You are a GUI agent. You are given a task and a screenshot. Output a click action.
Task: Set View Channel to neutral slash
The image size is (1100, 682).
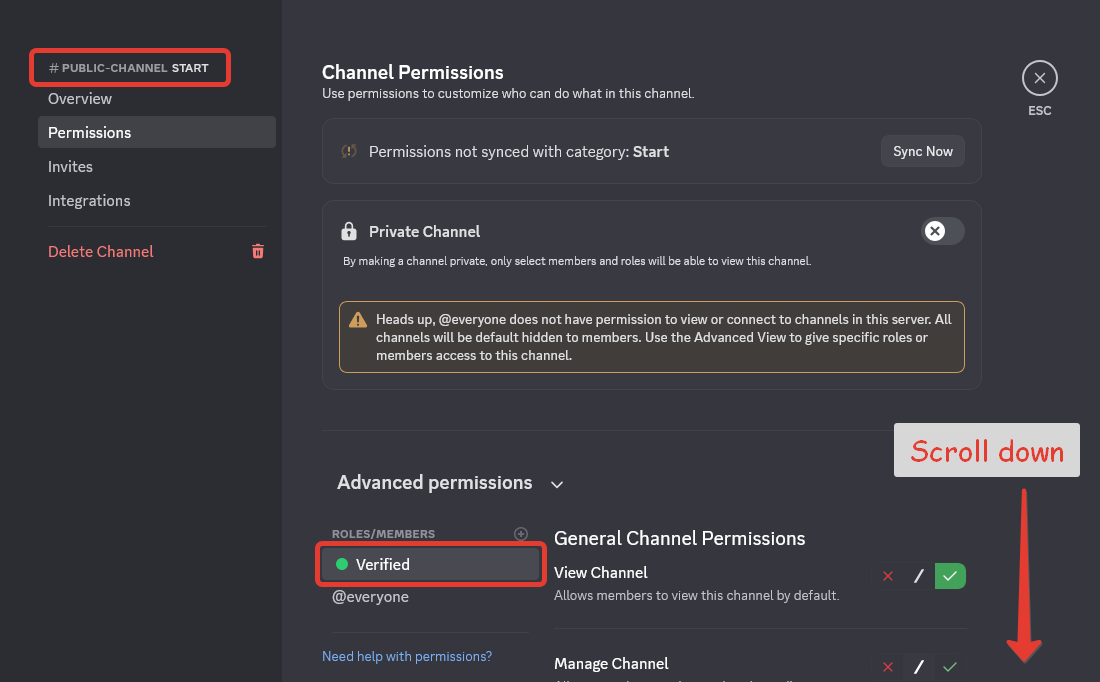(x=918, y=576)
